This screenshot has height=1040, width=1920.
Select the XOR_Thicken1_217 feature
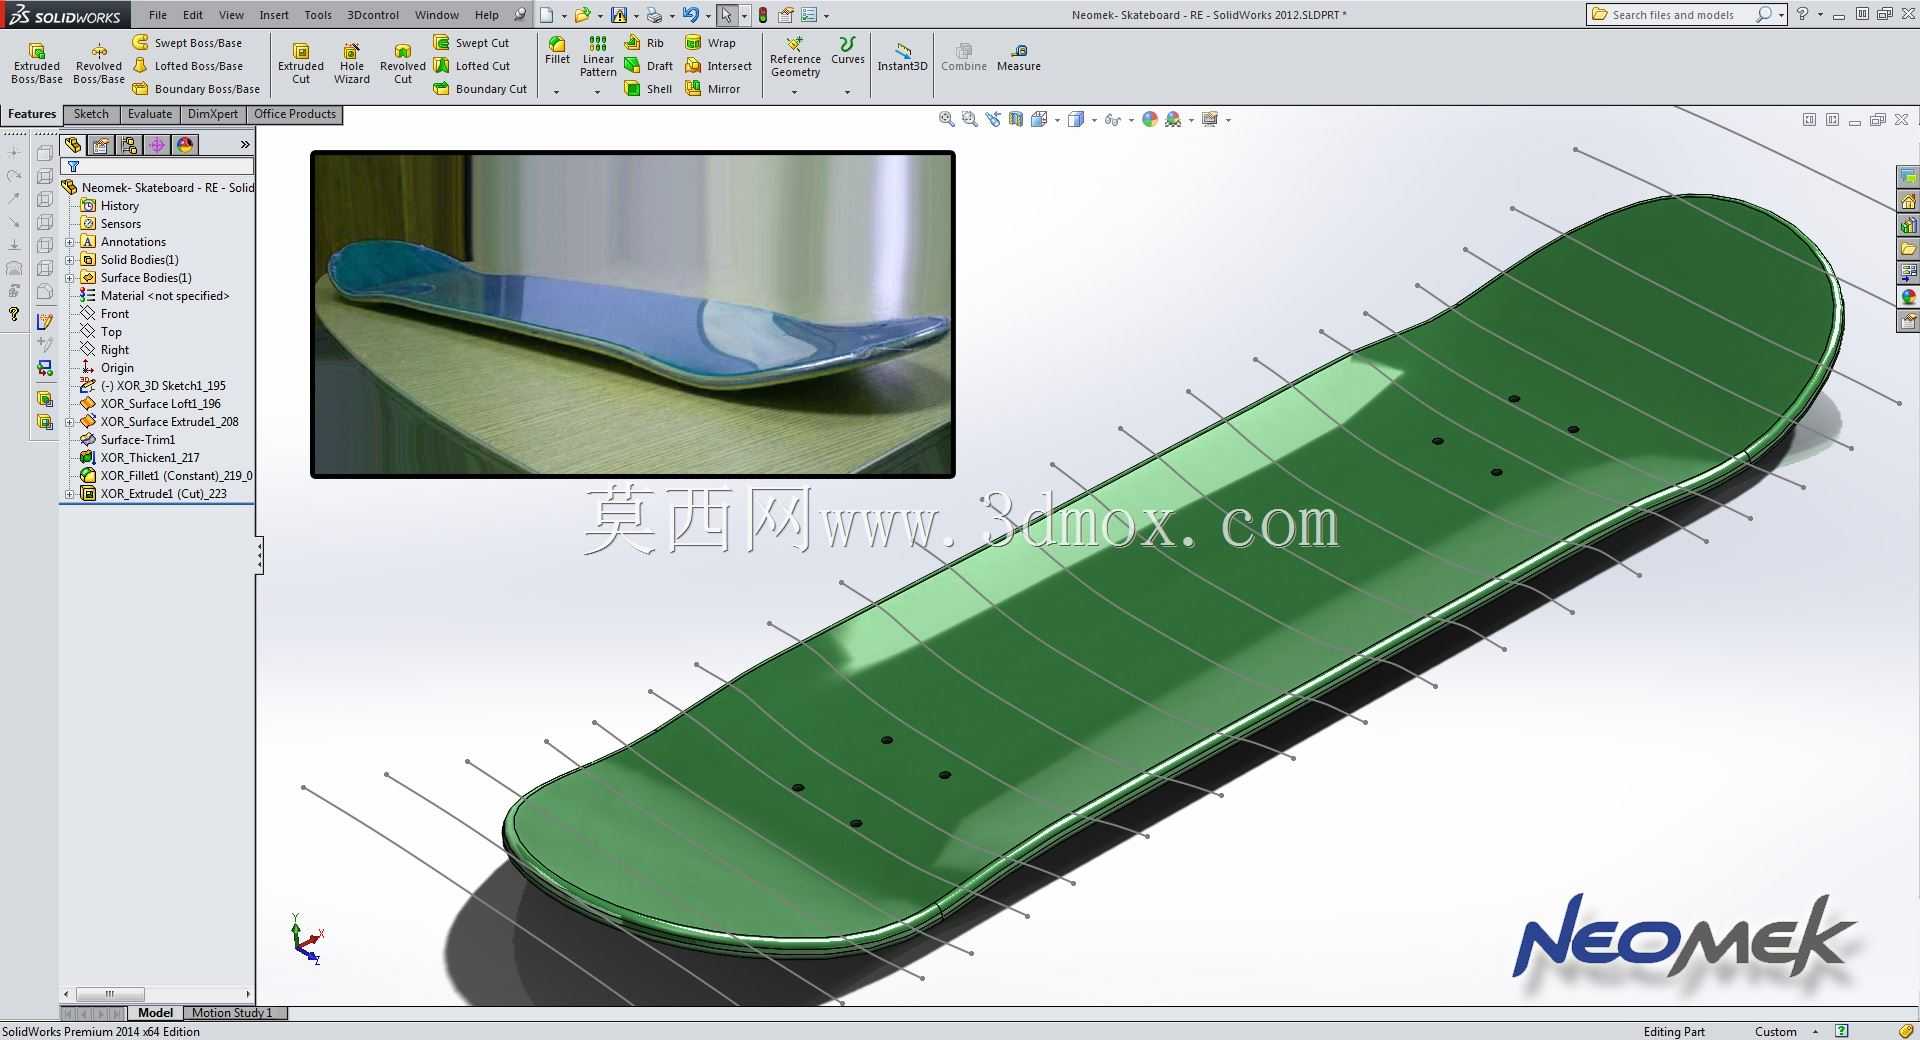[x=139, y=458]
